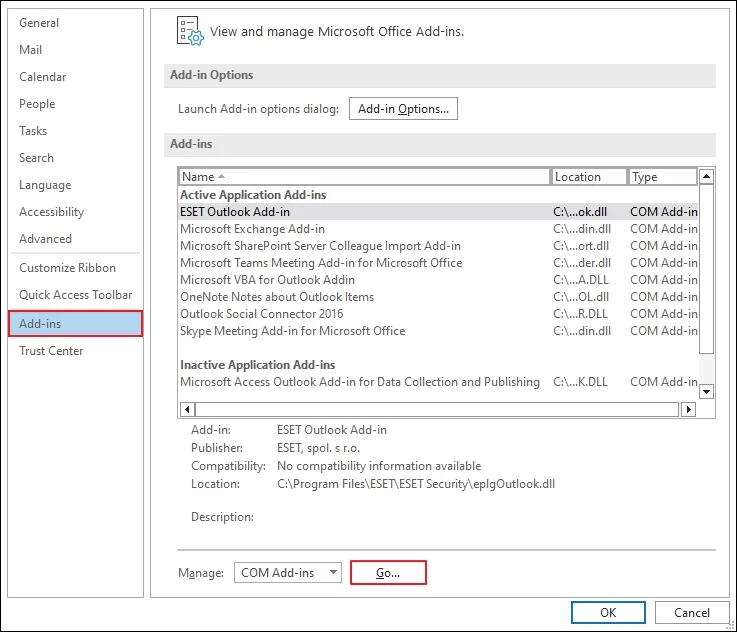Click the No compatibility information available text
The image size is (737, 632).
point(379,466)
